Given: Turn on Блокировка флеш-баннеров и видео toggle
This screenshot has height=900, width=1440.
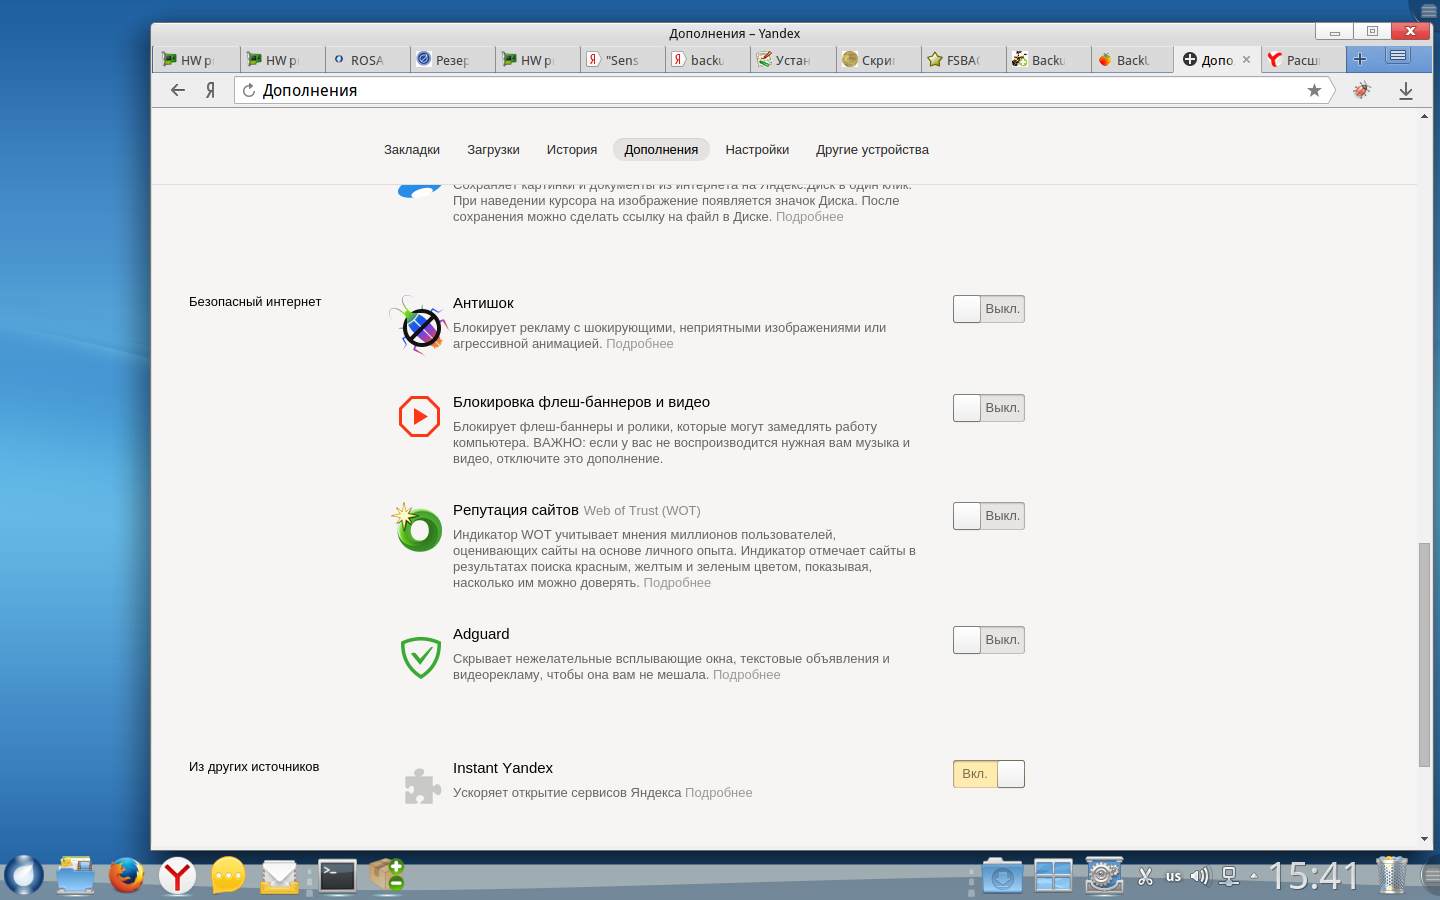Looking at the screenshot, I should [x=989, y=408].
